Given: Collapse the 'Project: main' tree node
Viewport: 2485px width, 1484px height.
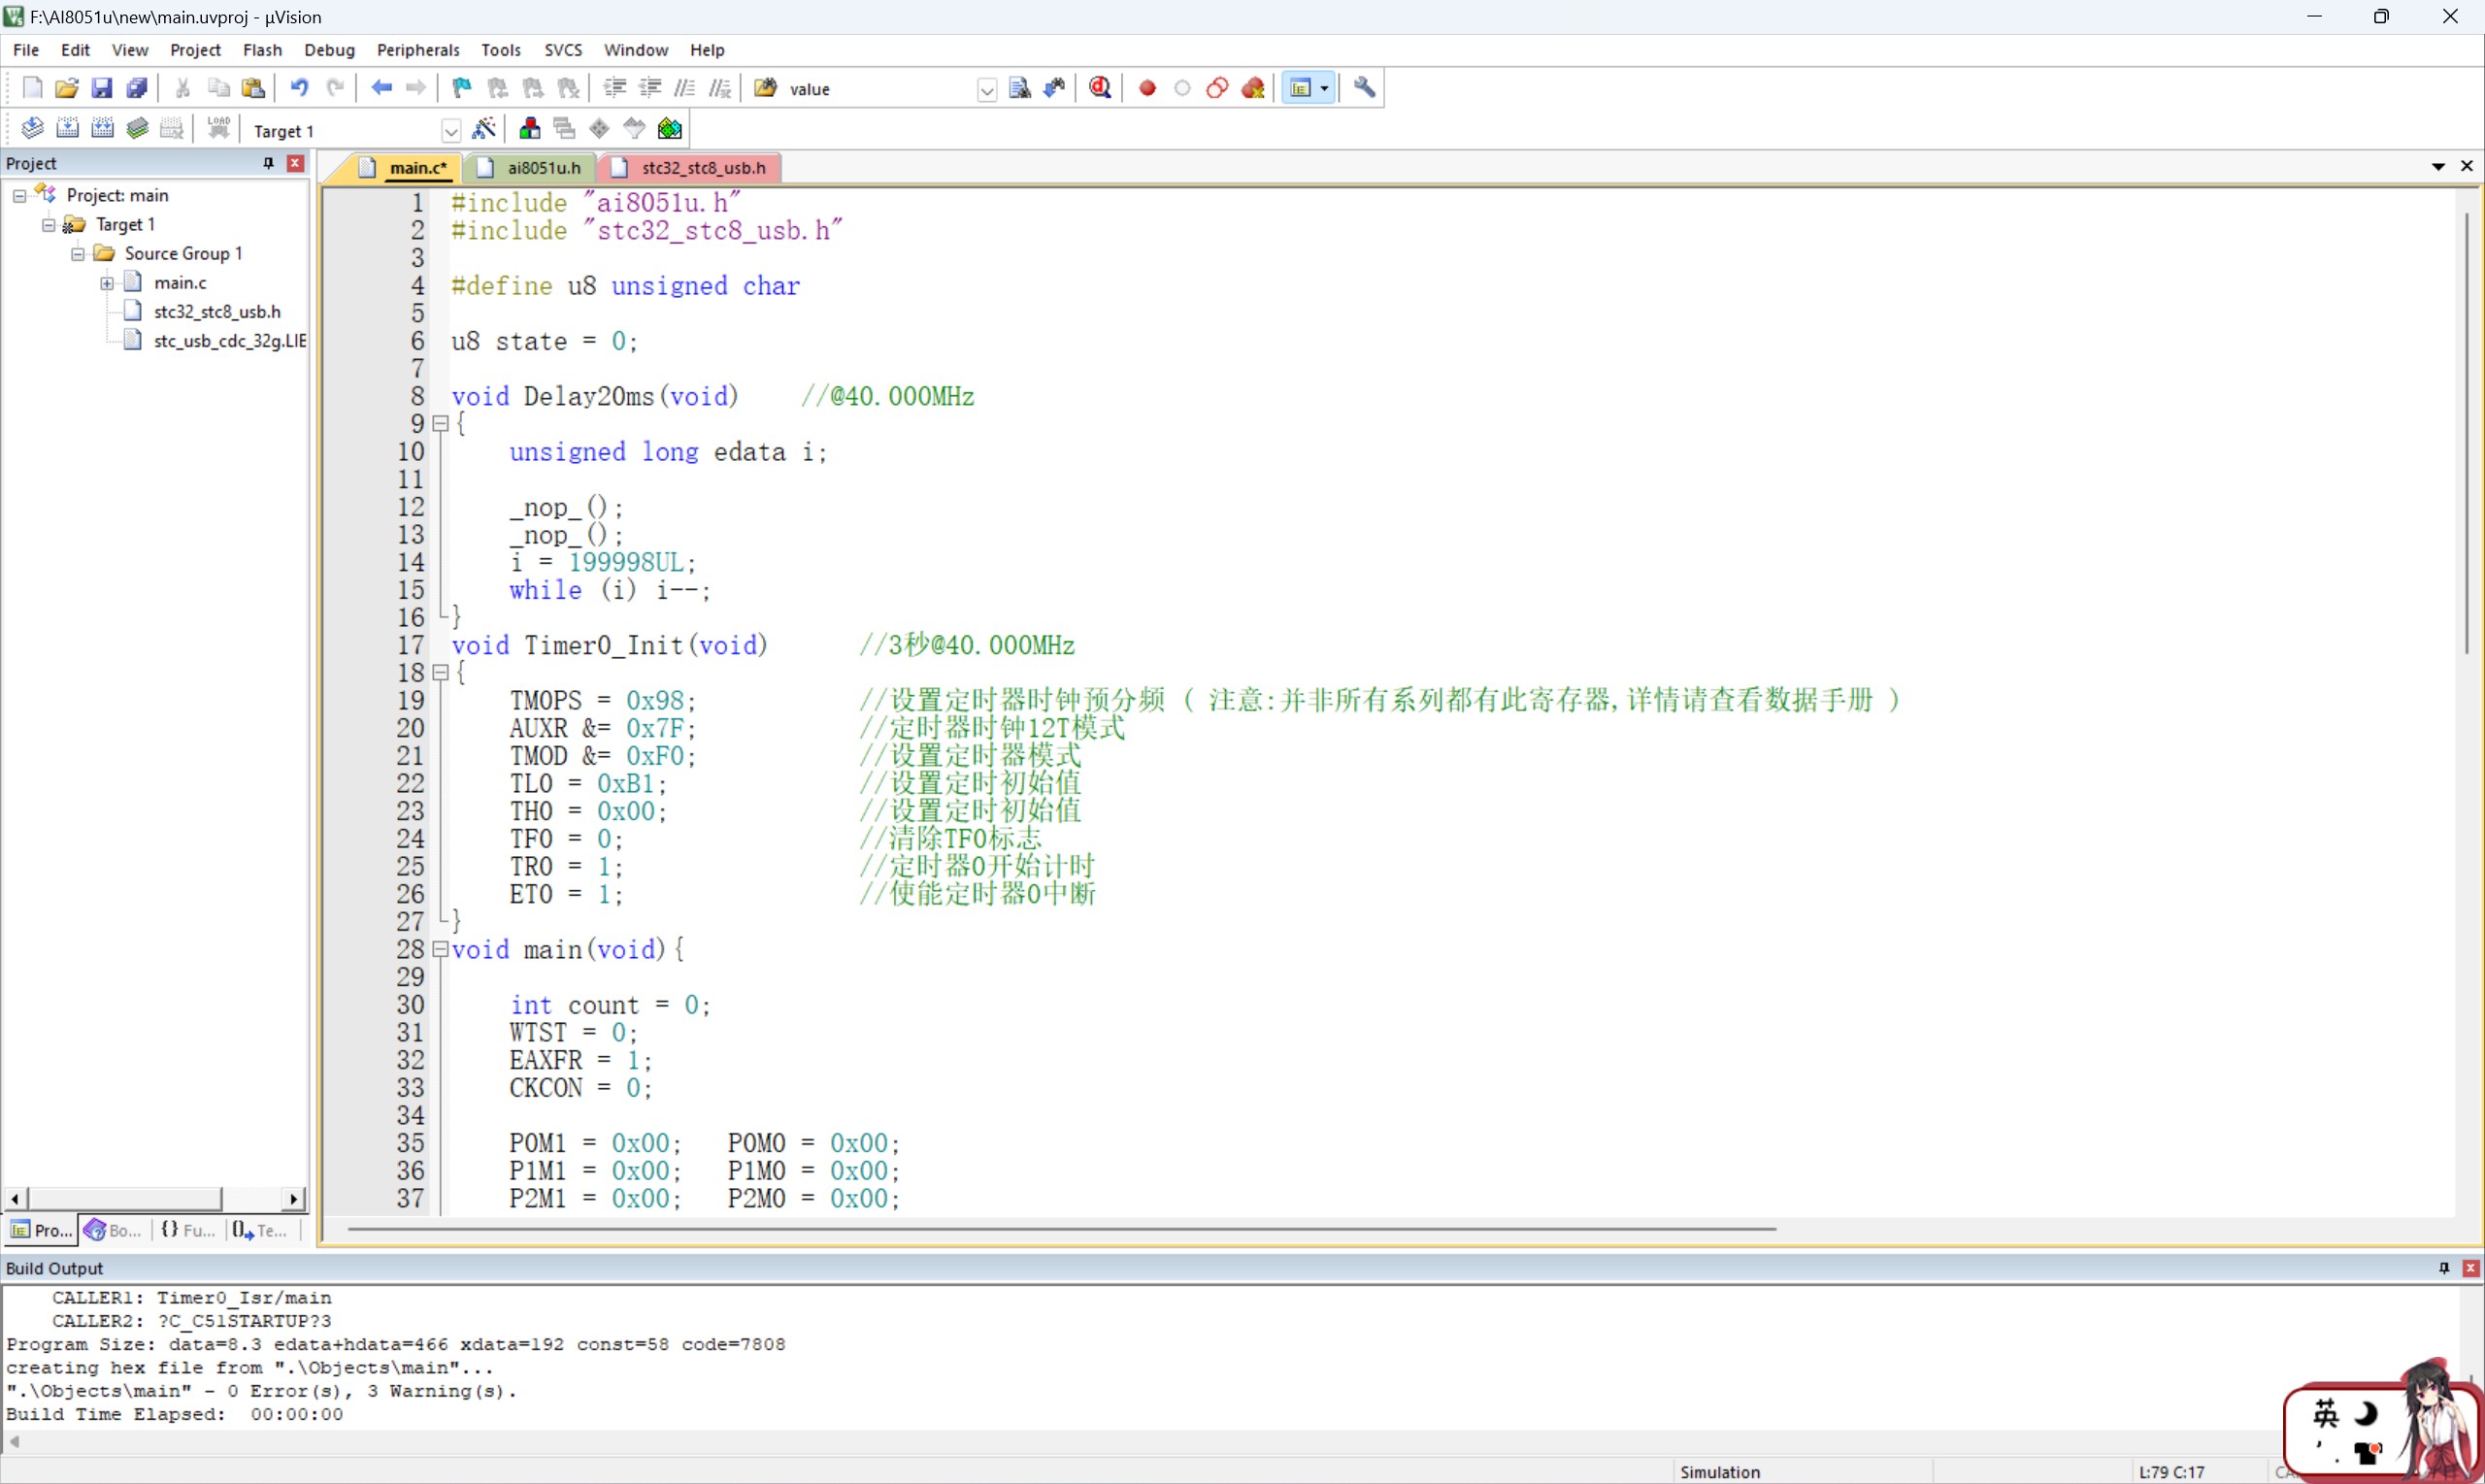Looking at the screenshot, I should tap(19, 196).
